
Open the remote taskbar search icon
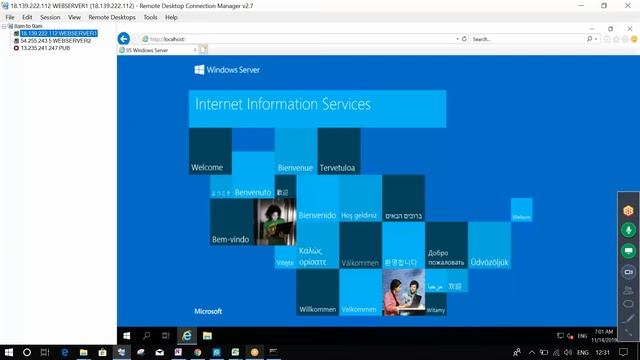[146, 336]
